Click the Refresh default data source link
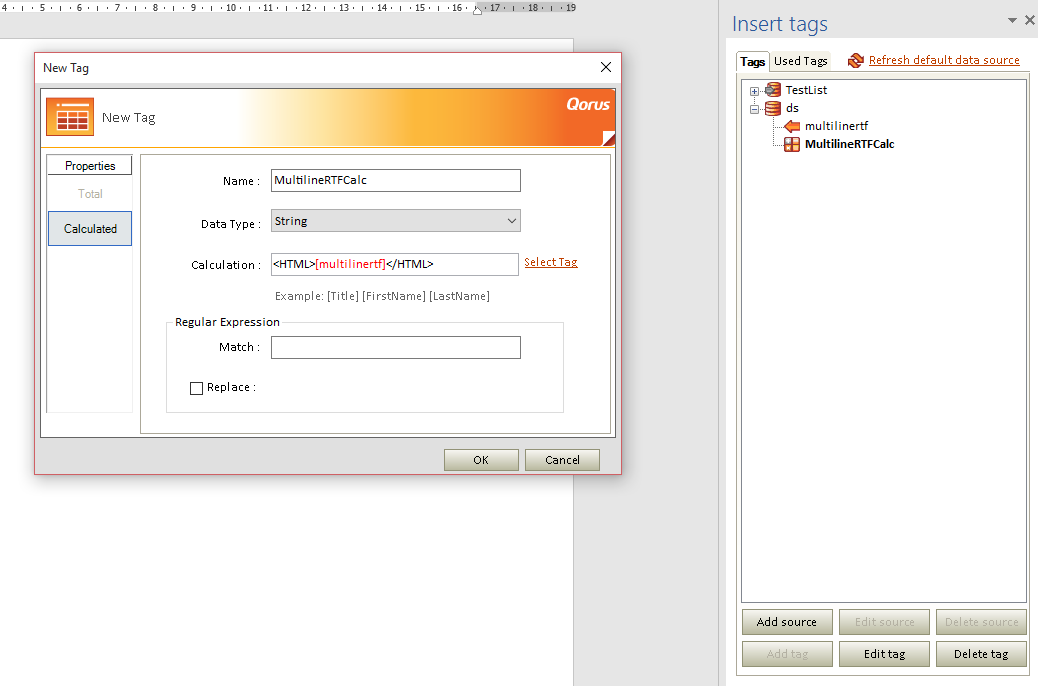 [944, 60]
